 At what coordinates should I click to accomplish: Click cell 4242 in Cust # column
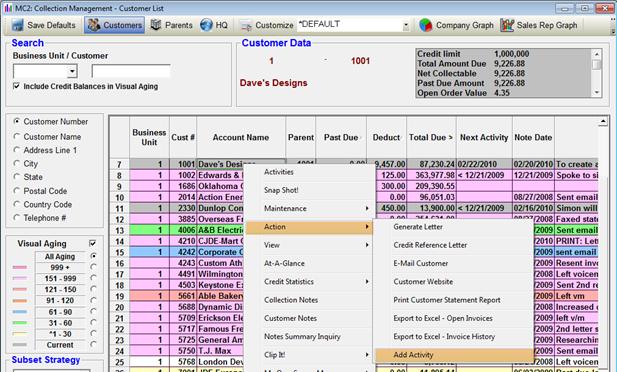click(x=183, y=252)
